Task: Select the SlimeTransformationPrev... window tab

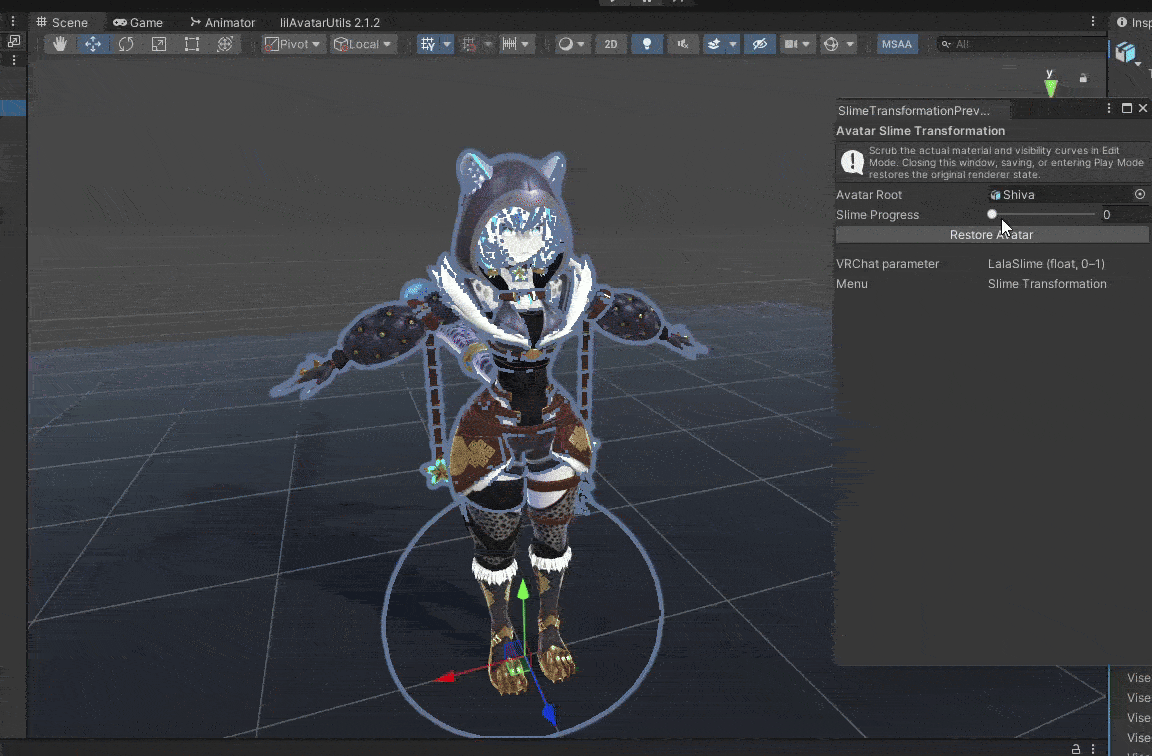Action: [922, 110]
